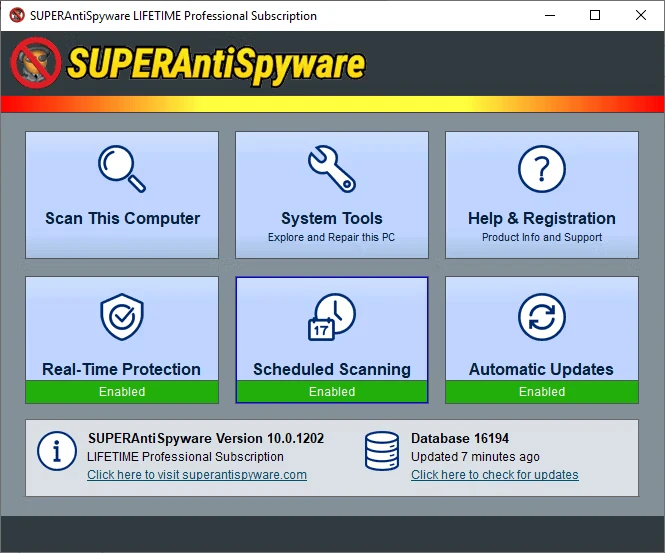This screenshot has height=553, width=665.
Task: Click the info circle icon
Action: coord(57,451)
